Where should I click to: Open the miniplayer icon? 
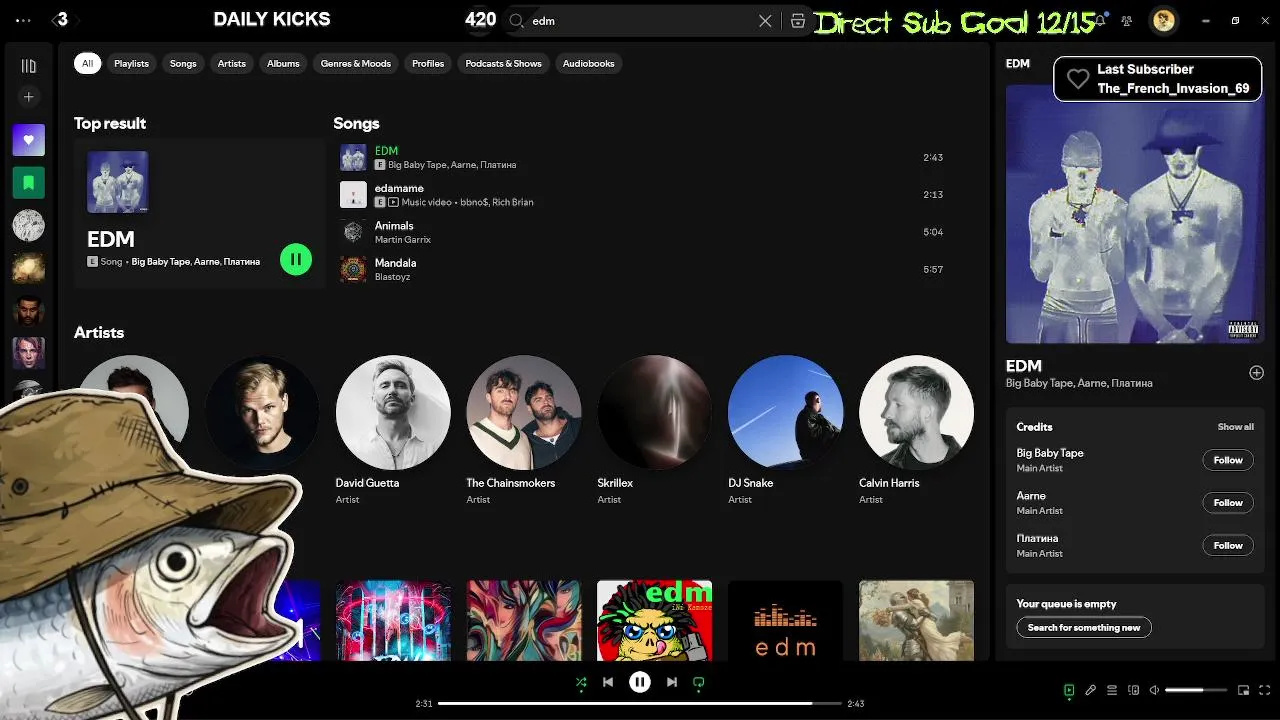1243,690
